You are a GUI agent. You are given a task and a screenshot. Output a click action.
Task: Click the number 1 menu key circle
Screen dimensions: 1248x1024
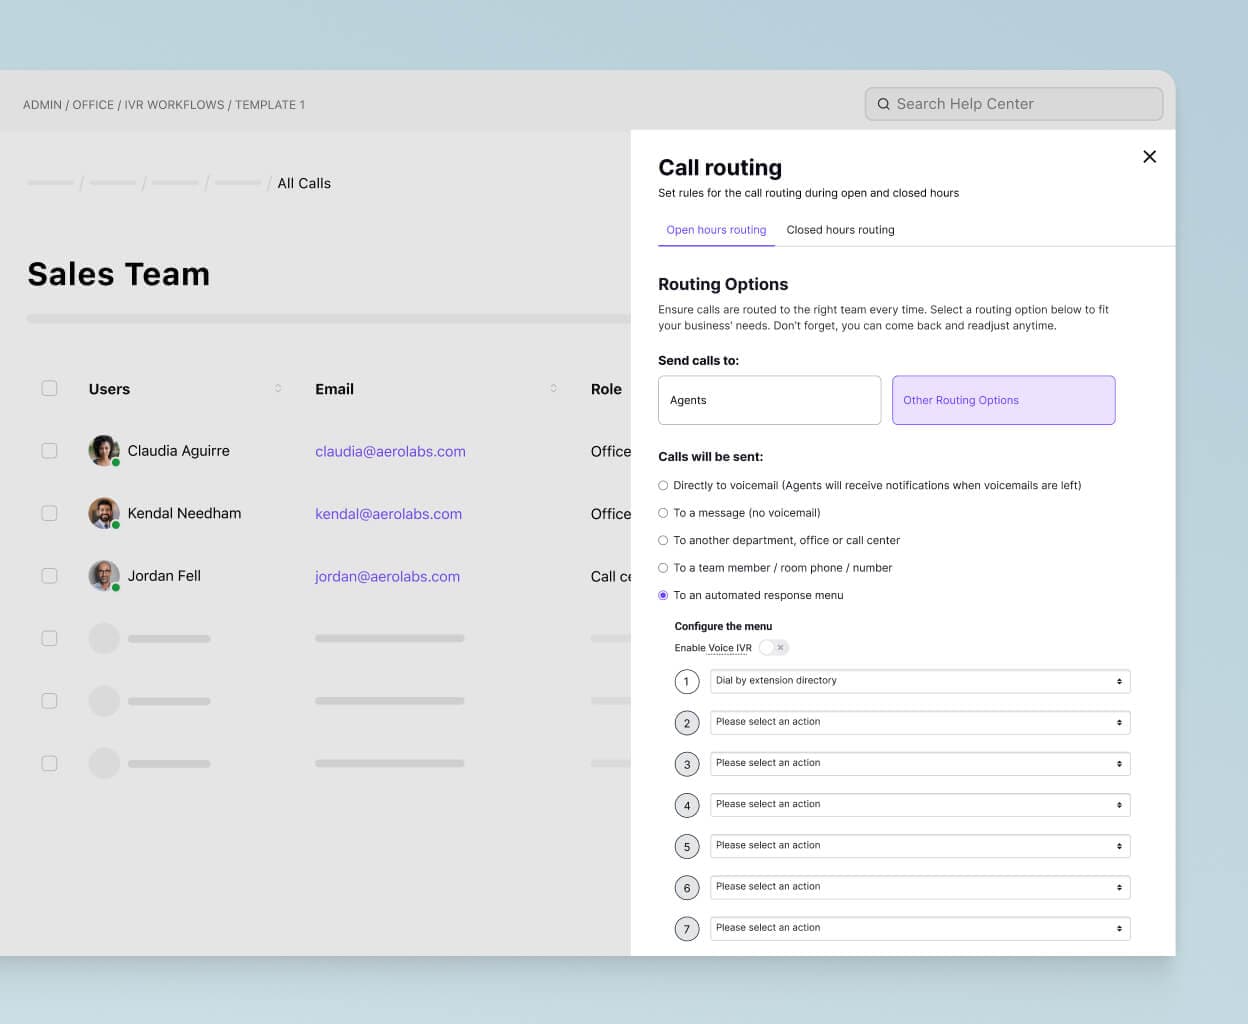tap(687, 682)
